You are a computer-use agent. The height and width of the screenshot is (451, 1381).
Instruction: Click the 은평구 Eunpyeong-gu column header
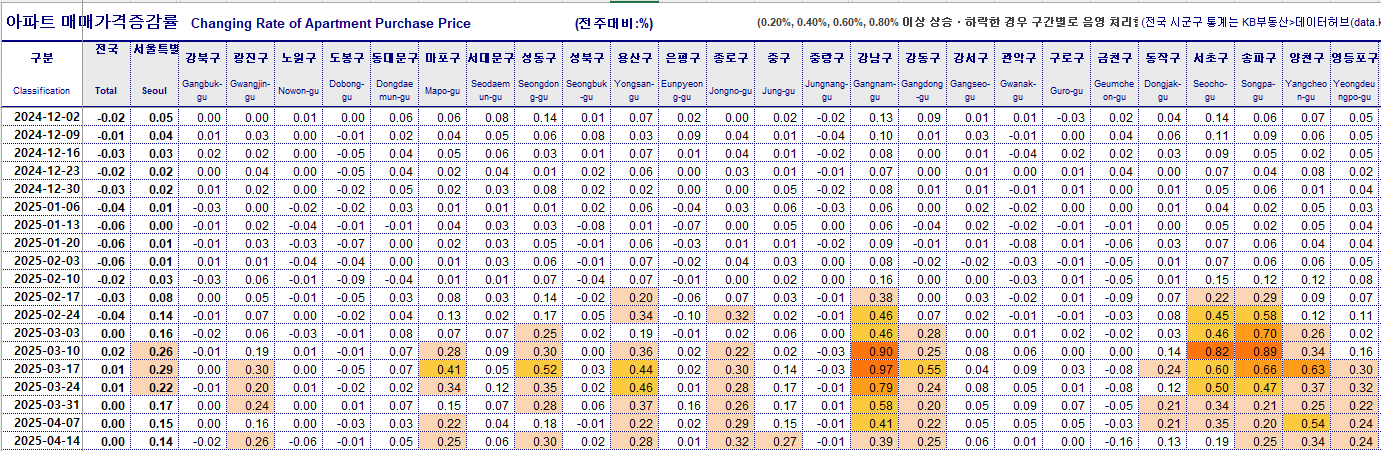pos(682,73)
